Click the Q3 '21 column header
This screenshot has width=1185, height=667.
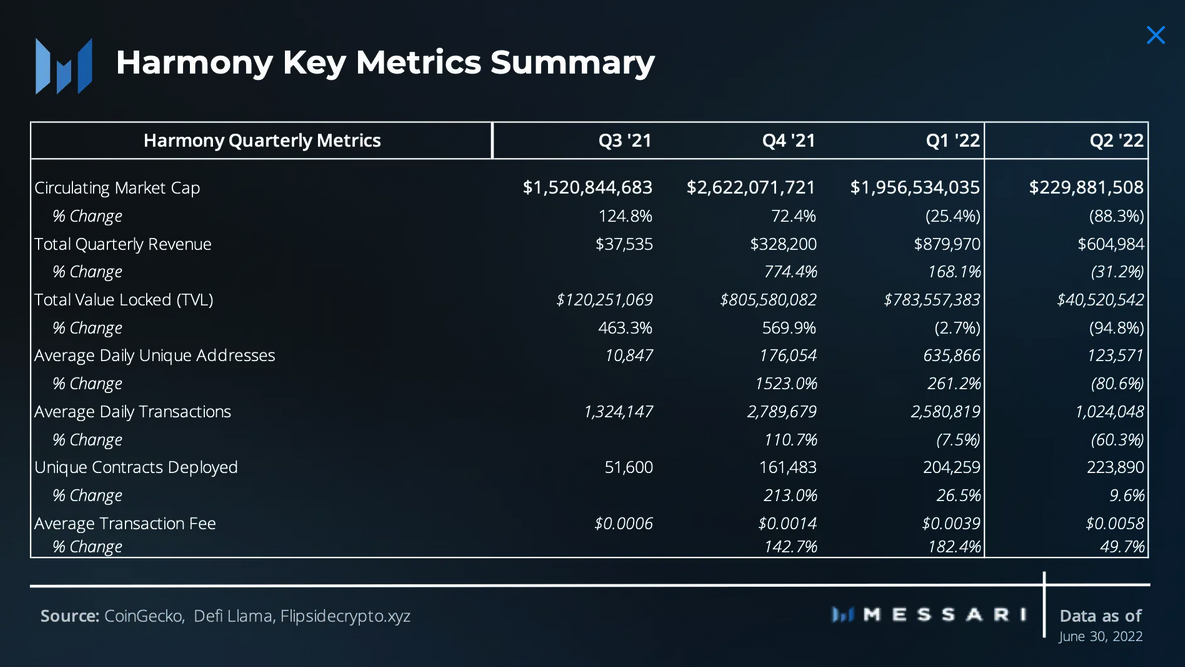[x=624, y=141]
